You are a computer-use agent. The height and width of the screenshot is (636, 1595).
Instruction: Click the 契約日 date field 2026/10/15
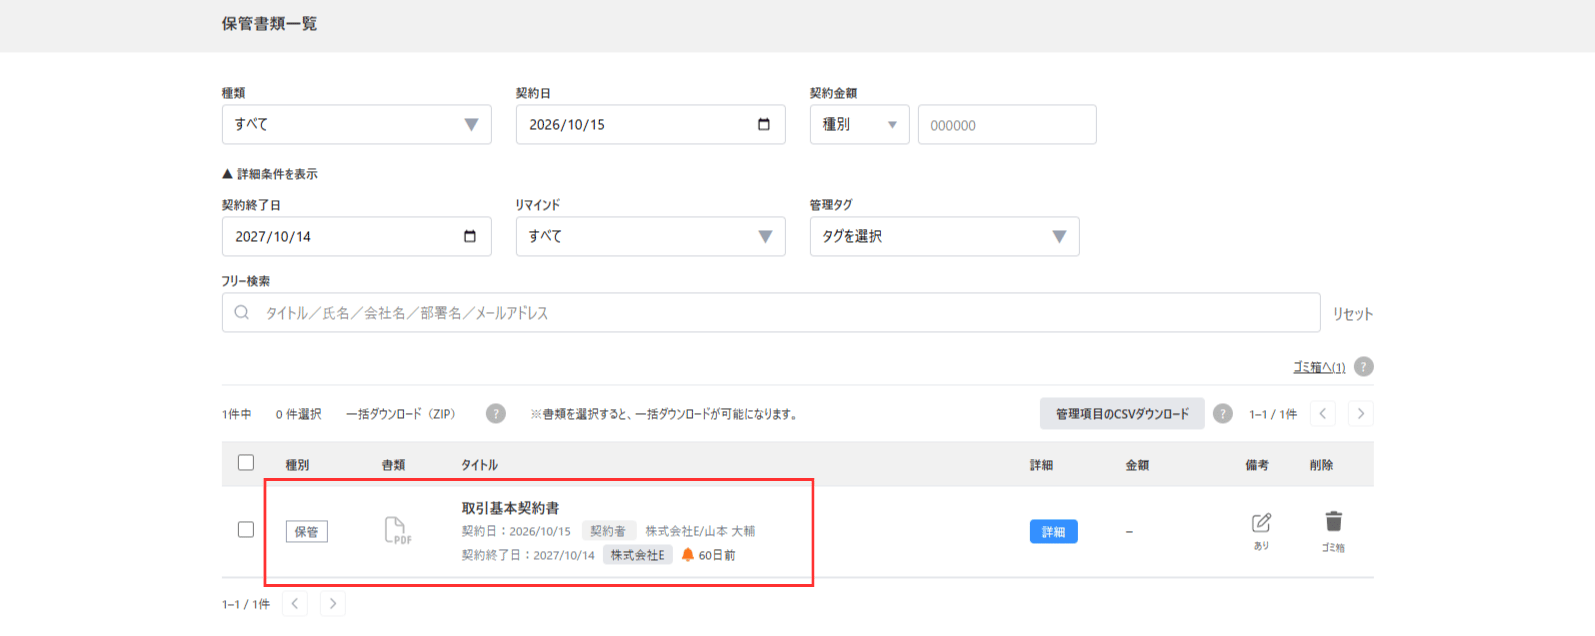[651, 125]
